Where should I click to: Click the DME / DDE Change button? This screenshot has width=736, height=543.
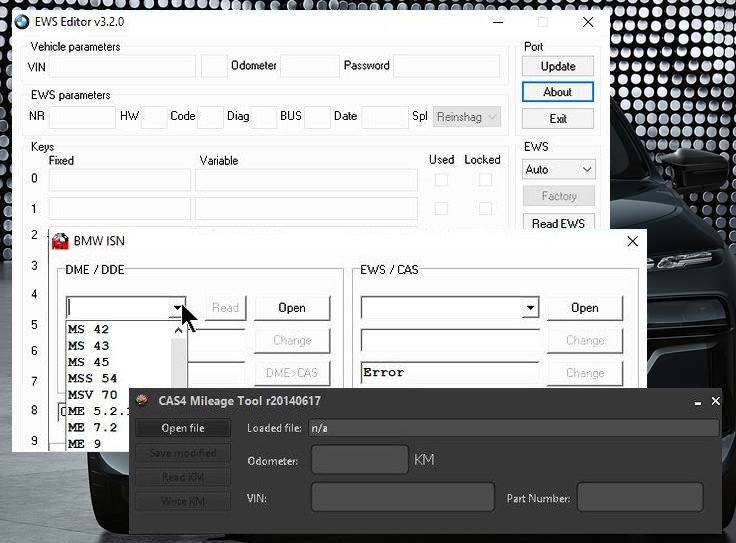292,340
